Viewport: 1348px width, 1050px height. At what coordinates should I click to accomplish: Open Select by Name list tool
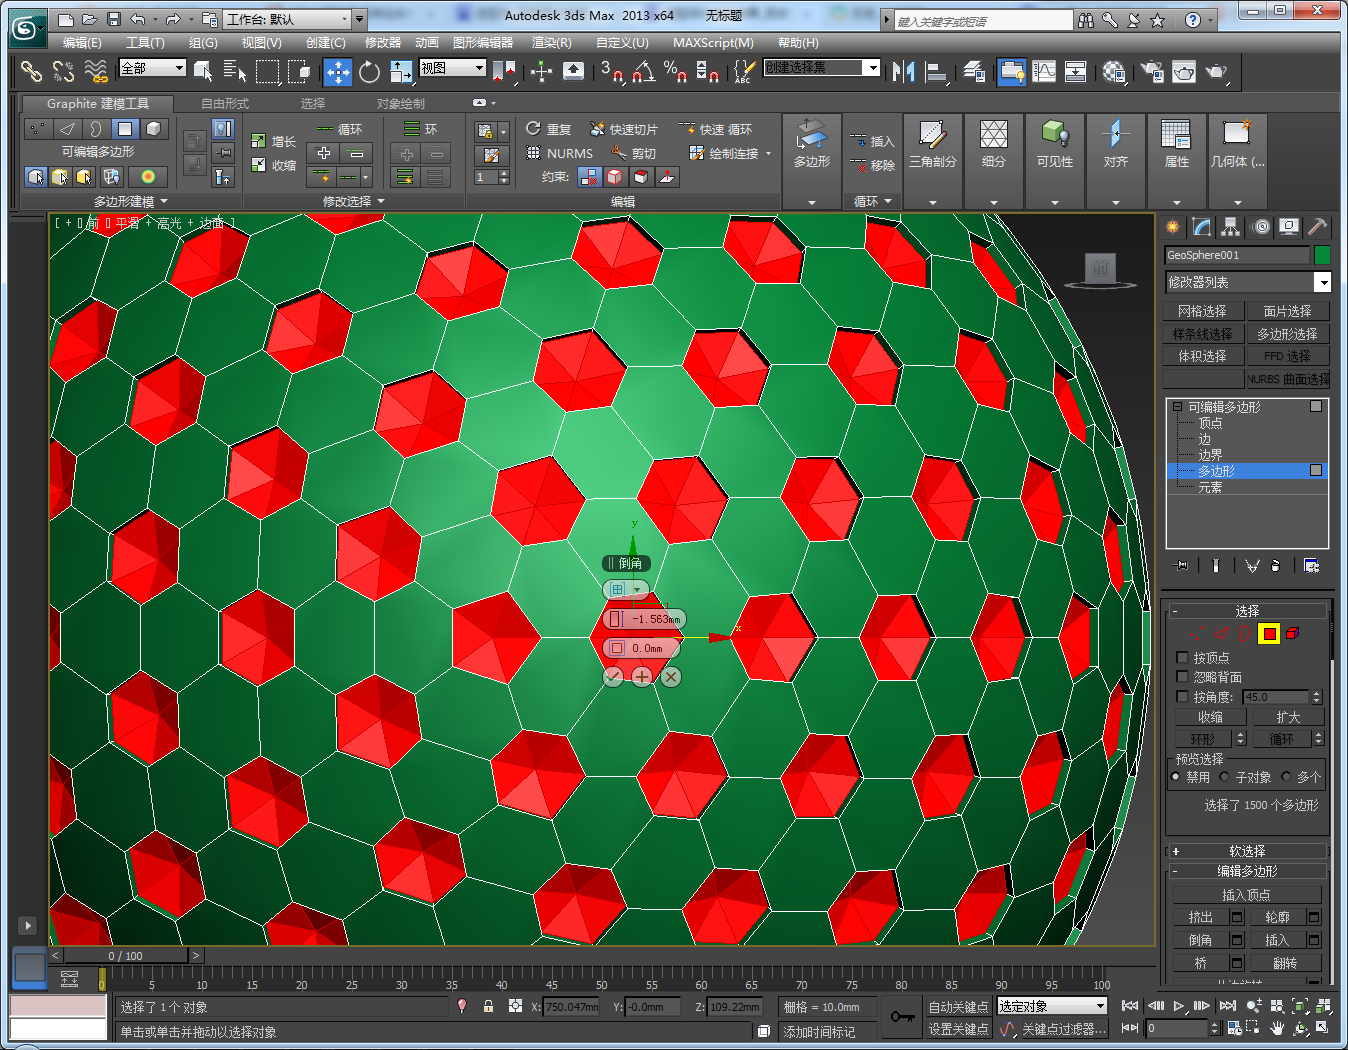[x=235, y=71]
